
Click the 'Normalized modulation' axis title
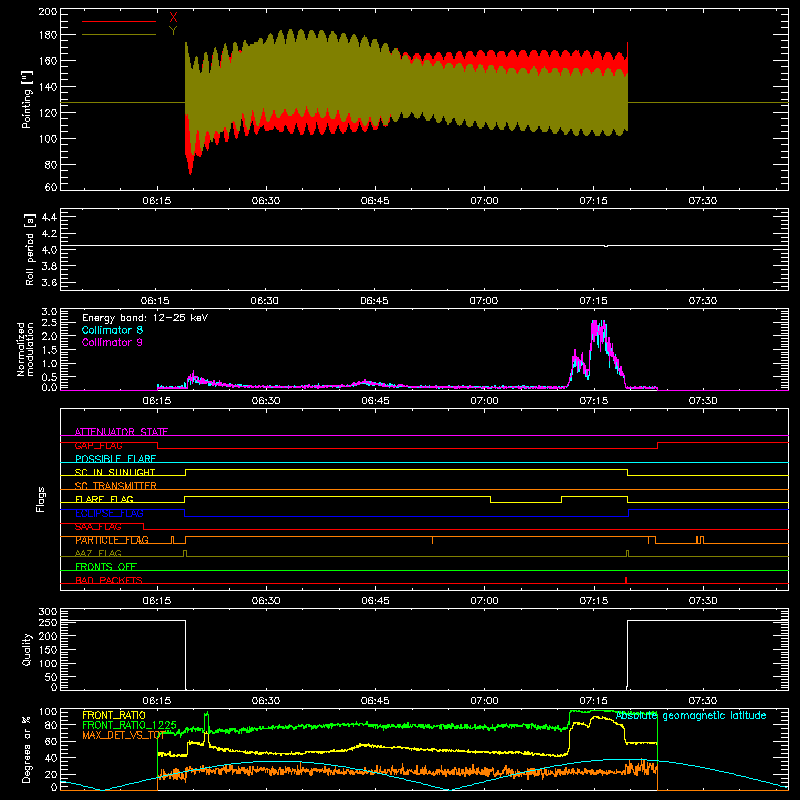(25, 349)
